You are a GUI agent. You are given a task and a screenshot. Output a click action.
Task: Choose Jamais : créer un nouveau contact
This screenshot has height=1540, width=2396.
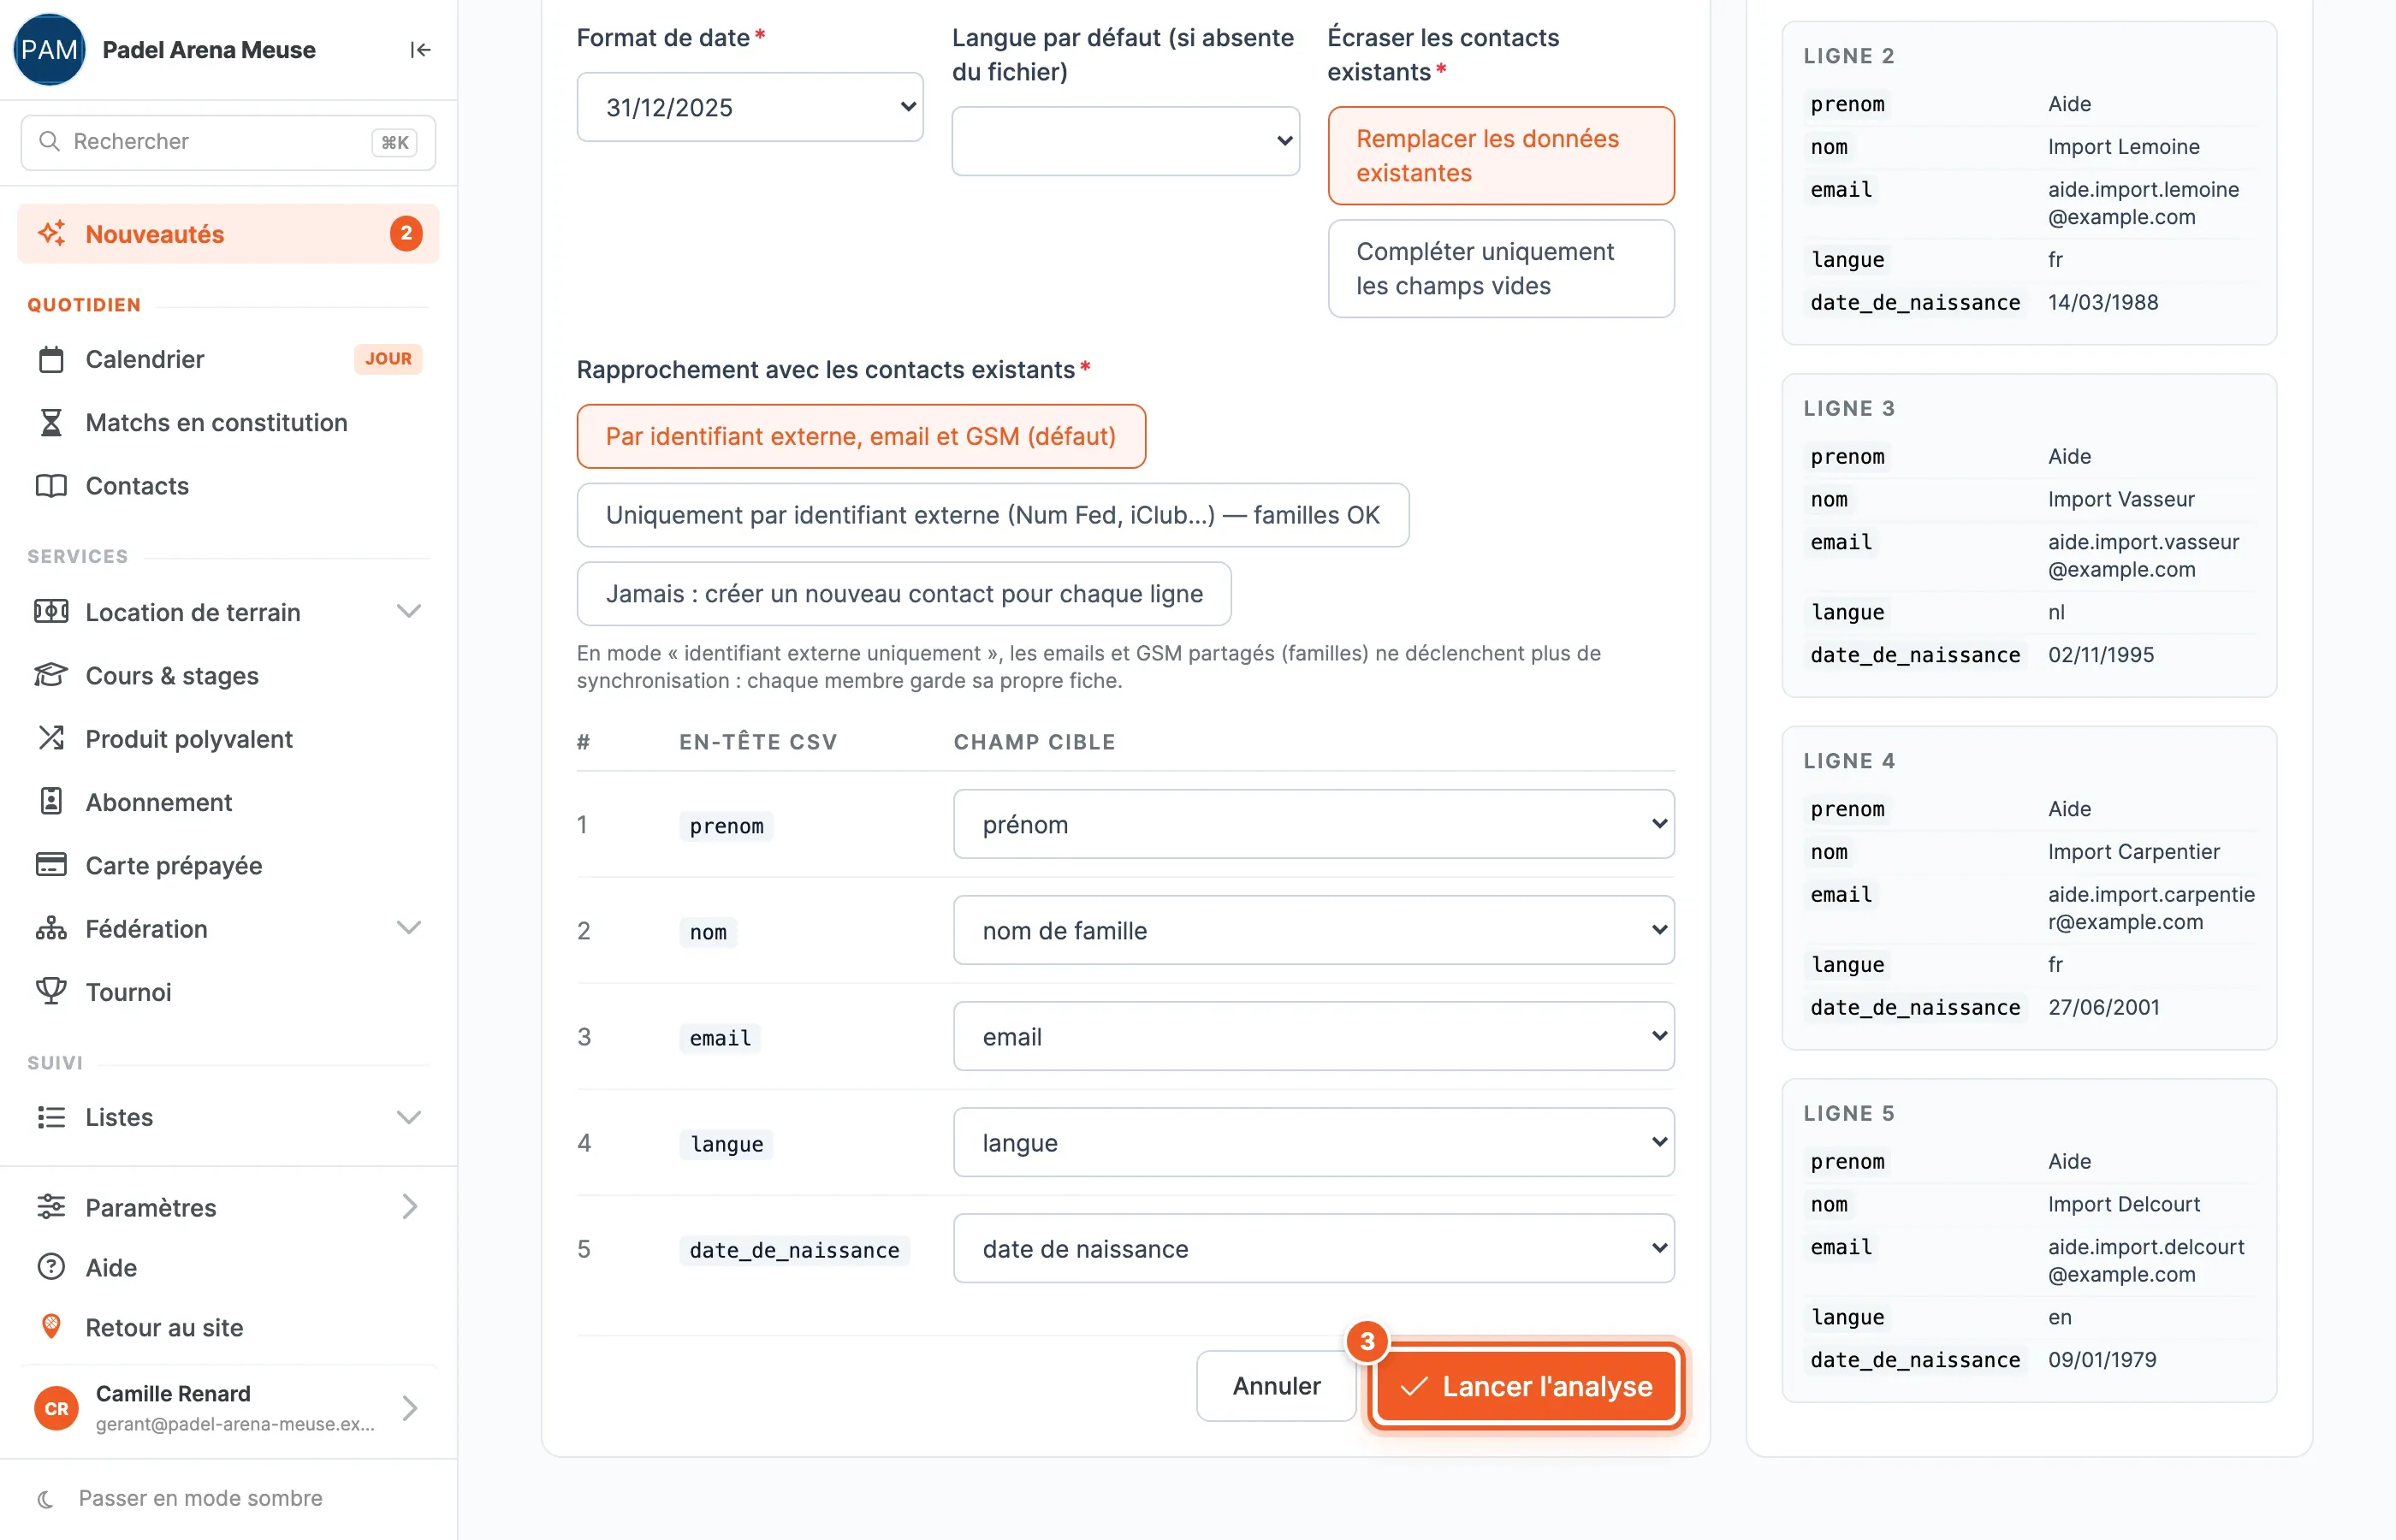click(904, 594)
